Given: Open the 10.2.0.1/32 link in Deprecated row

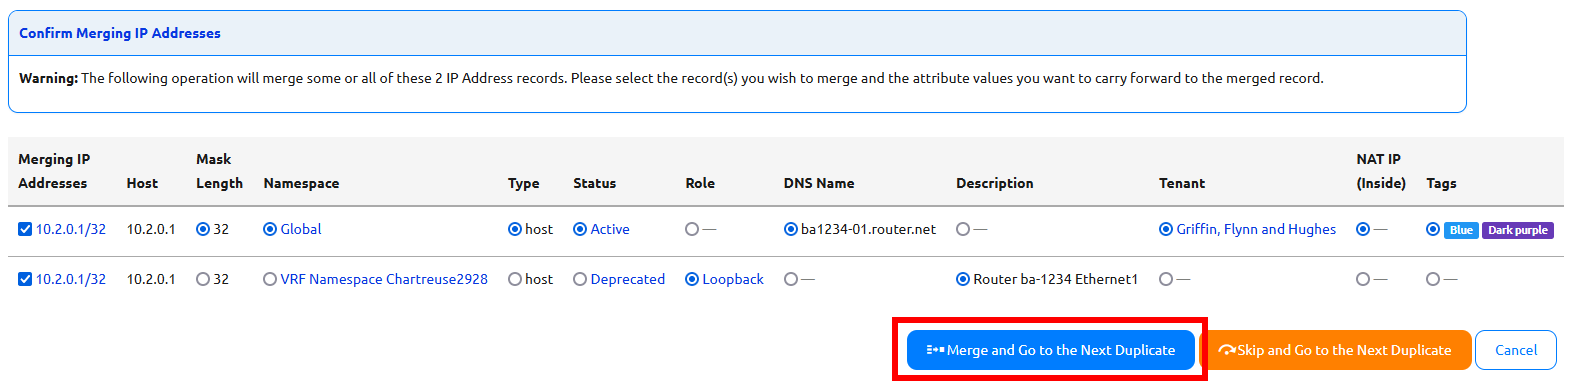Looking at the screenshot, I should (71, 279).
